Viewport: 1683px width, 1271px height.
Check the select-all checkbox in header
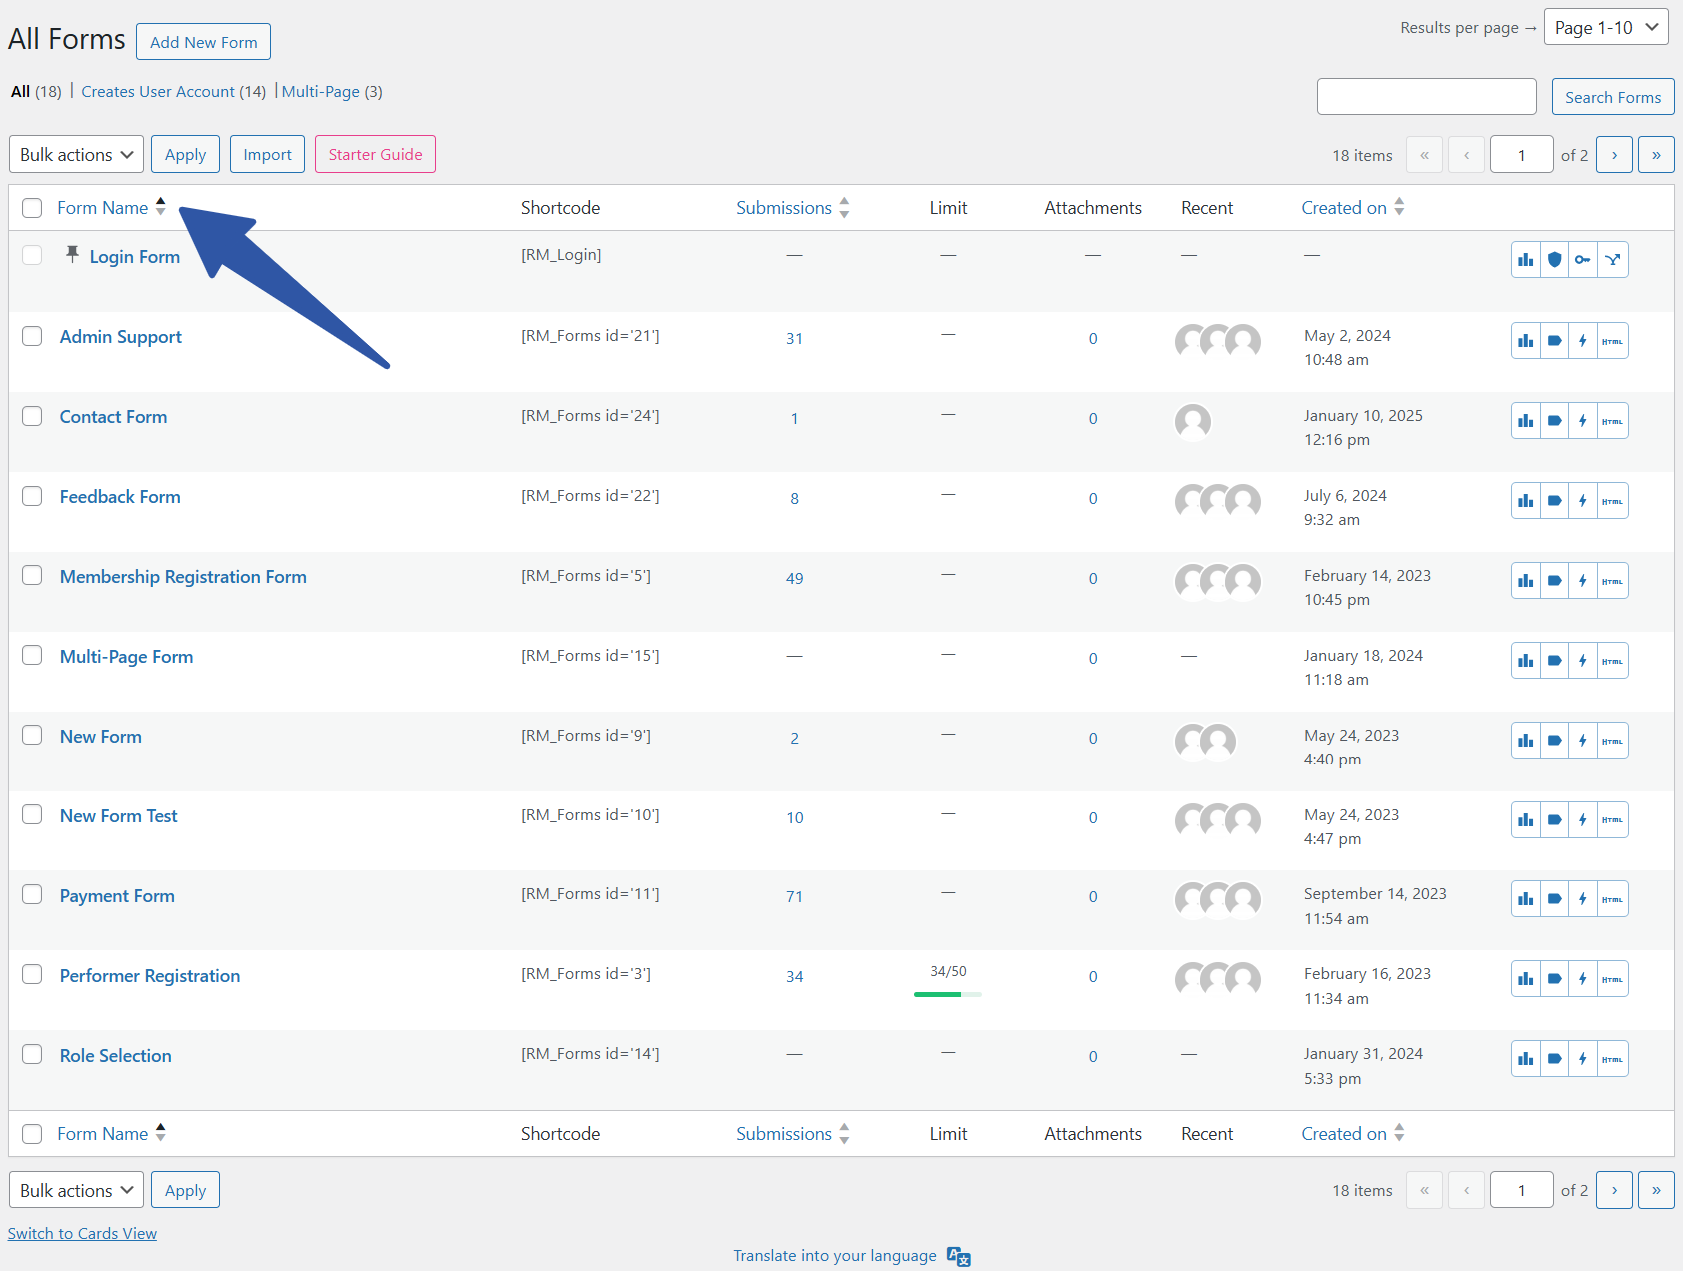click(31, 207)
